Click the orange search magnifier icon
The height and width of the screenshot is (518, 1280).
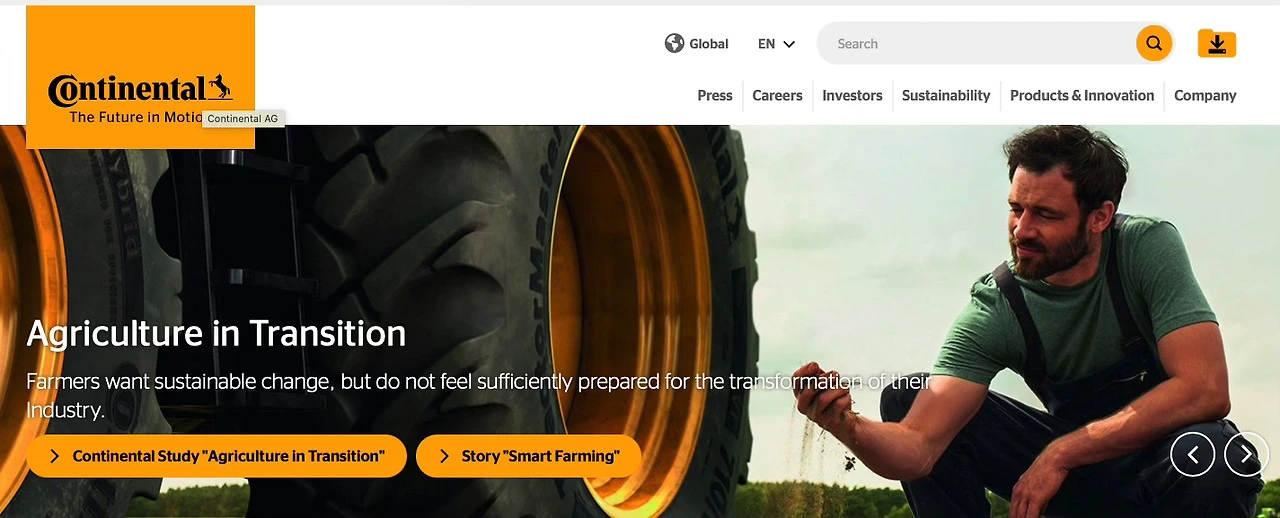1154,43
